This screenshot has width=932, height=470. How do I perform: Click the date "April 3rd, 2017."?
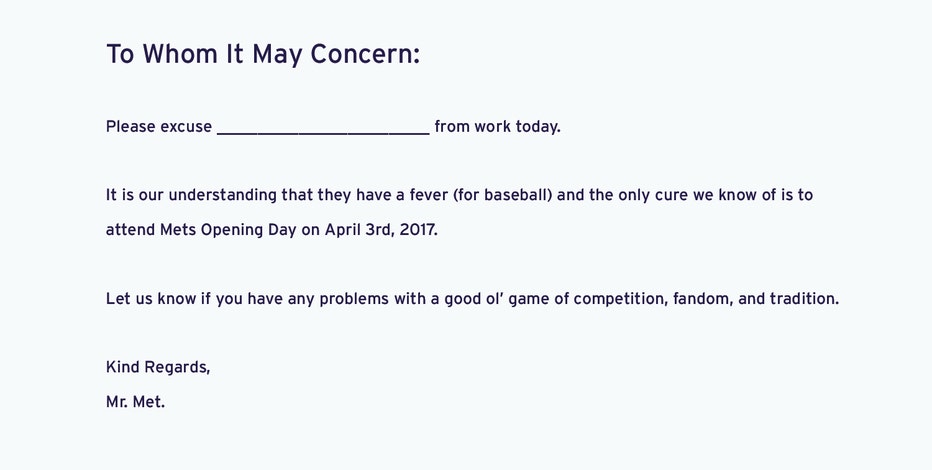pos(381,230)
